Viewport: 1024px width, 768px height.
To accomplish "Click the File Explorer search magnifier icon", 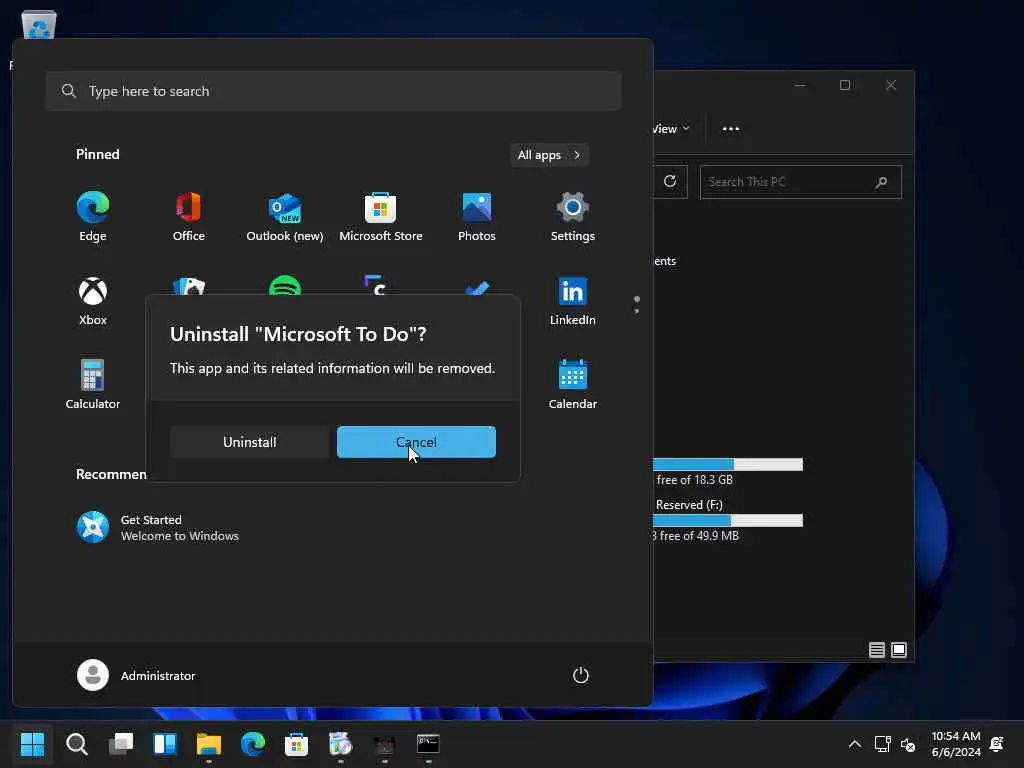I will click(881, 182).
